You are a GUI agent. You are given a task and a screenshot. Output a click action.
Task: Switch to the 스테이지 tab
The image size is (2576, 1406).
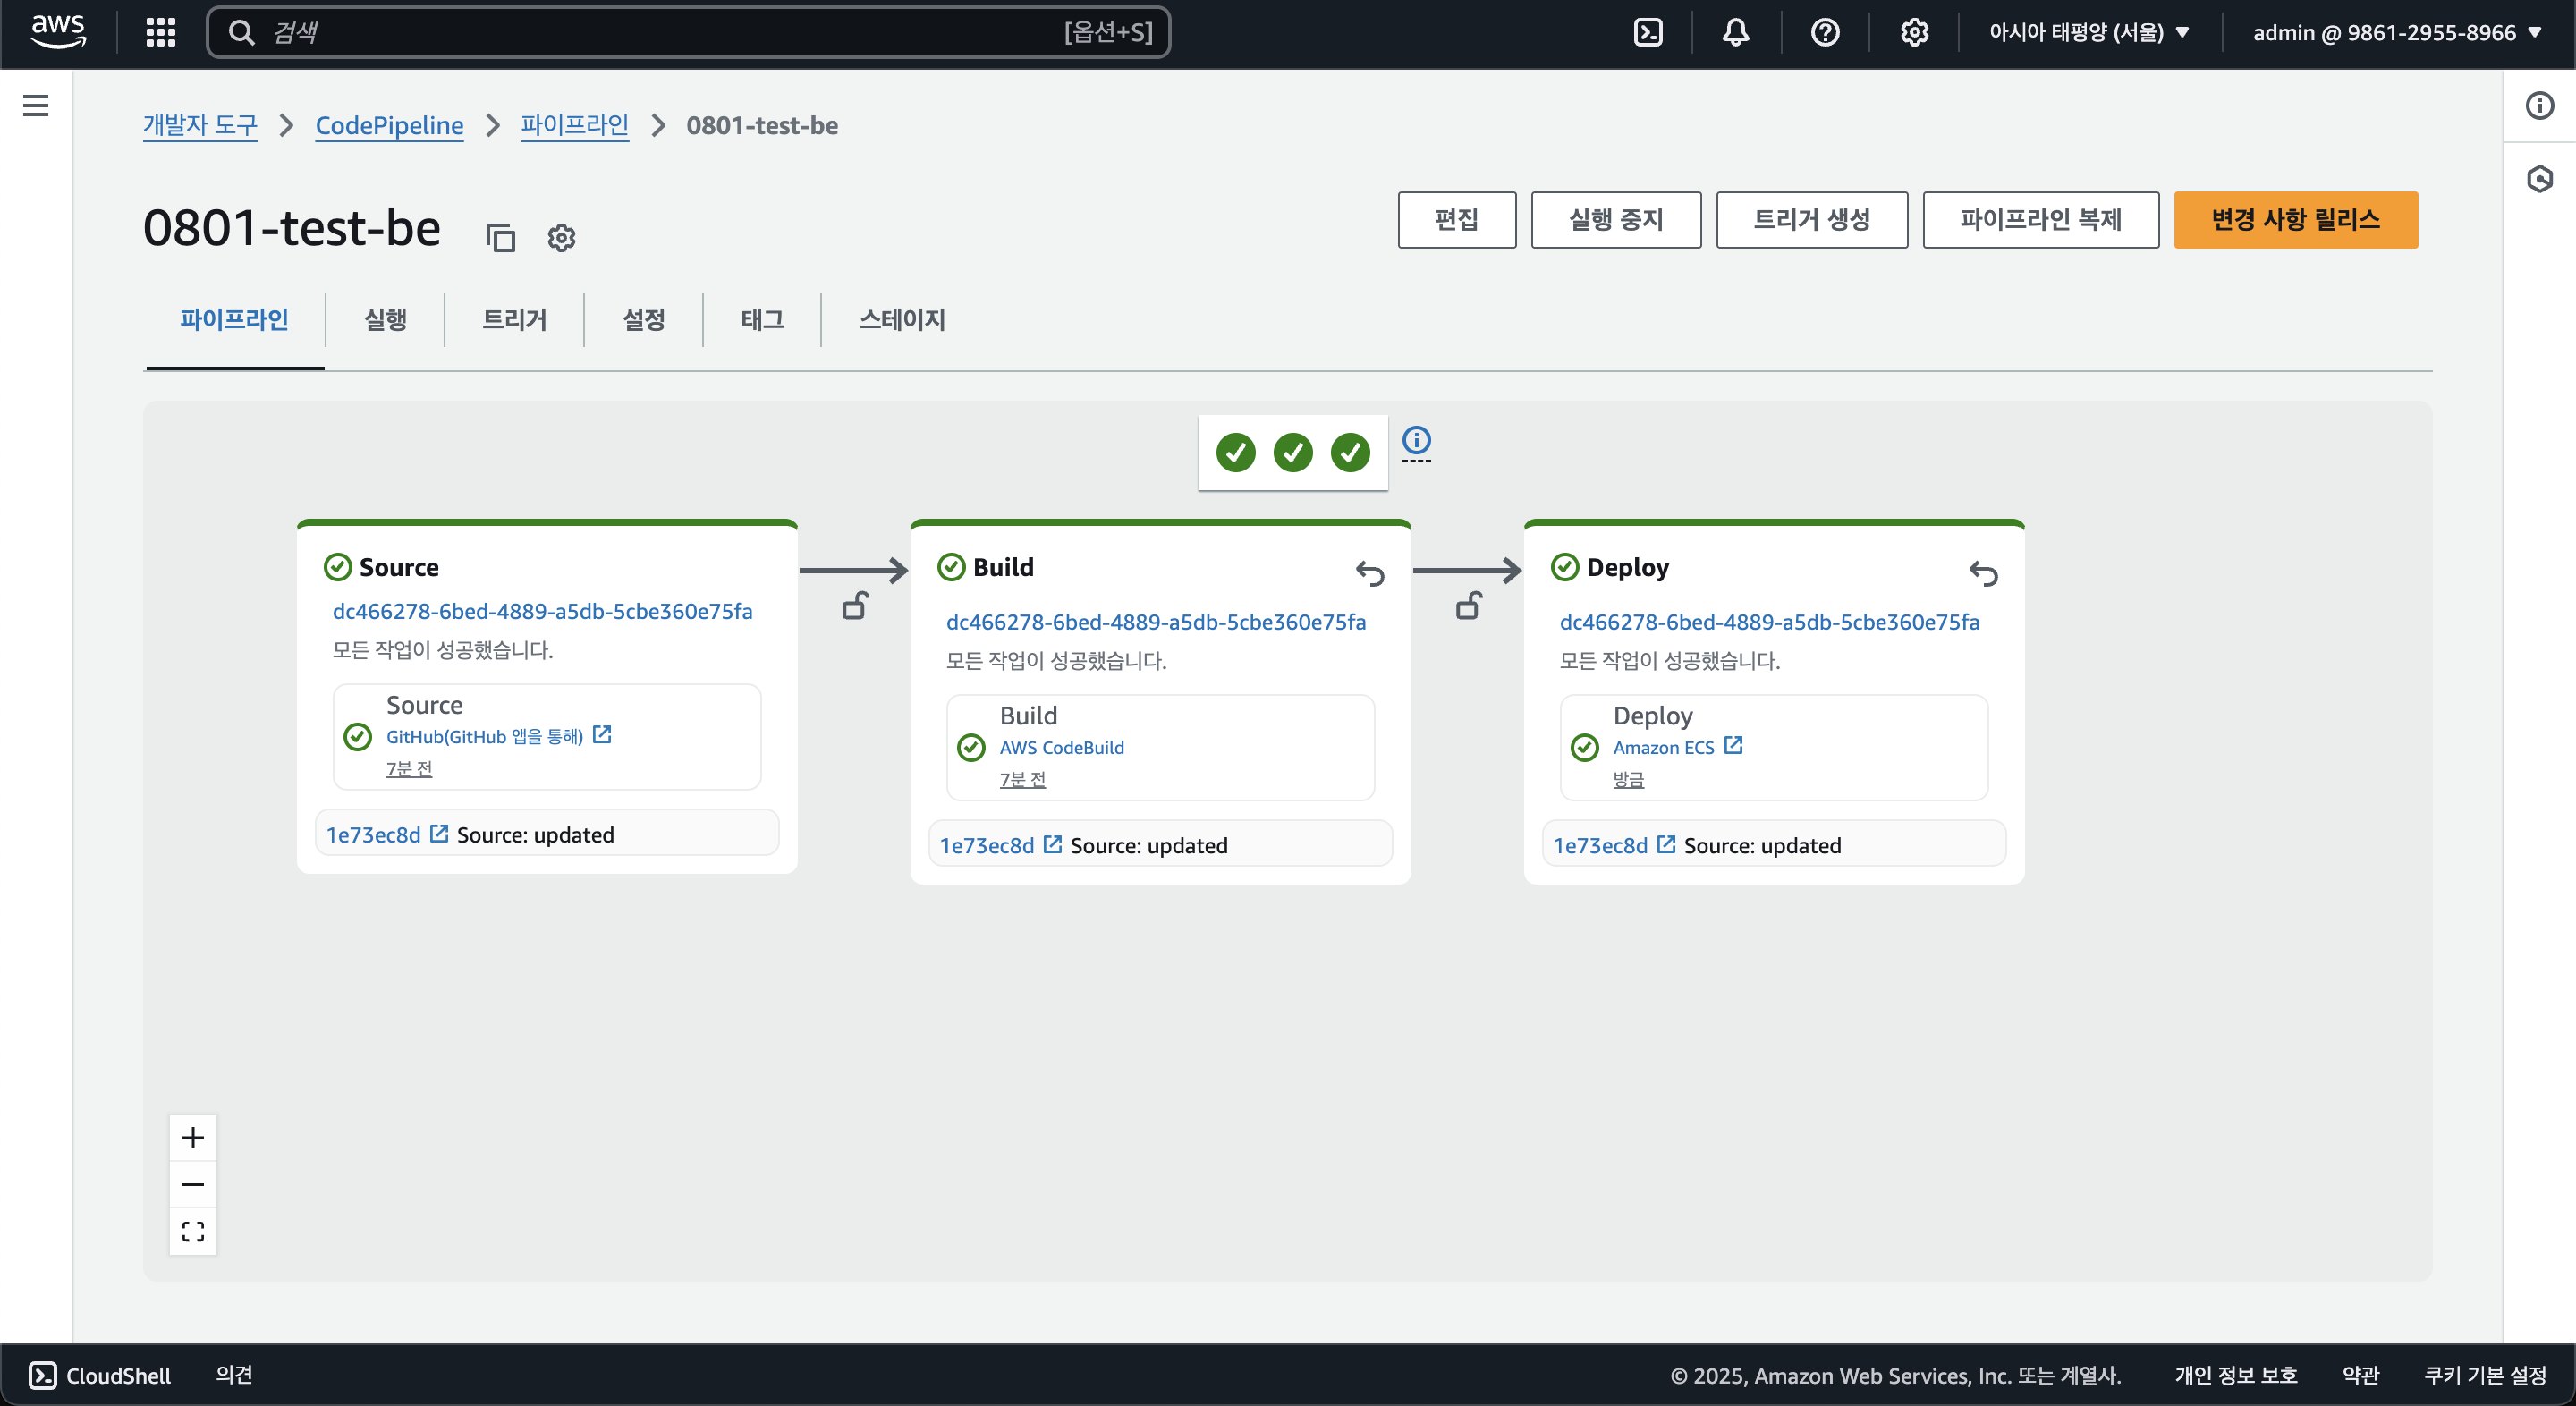[902, 320]
